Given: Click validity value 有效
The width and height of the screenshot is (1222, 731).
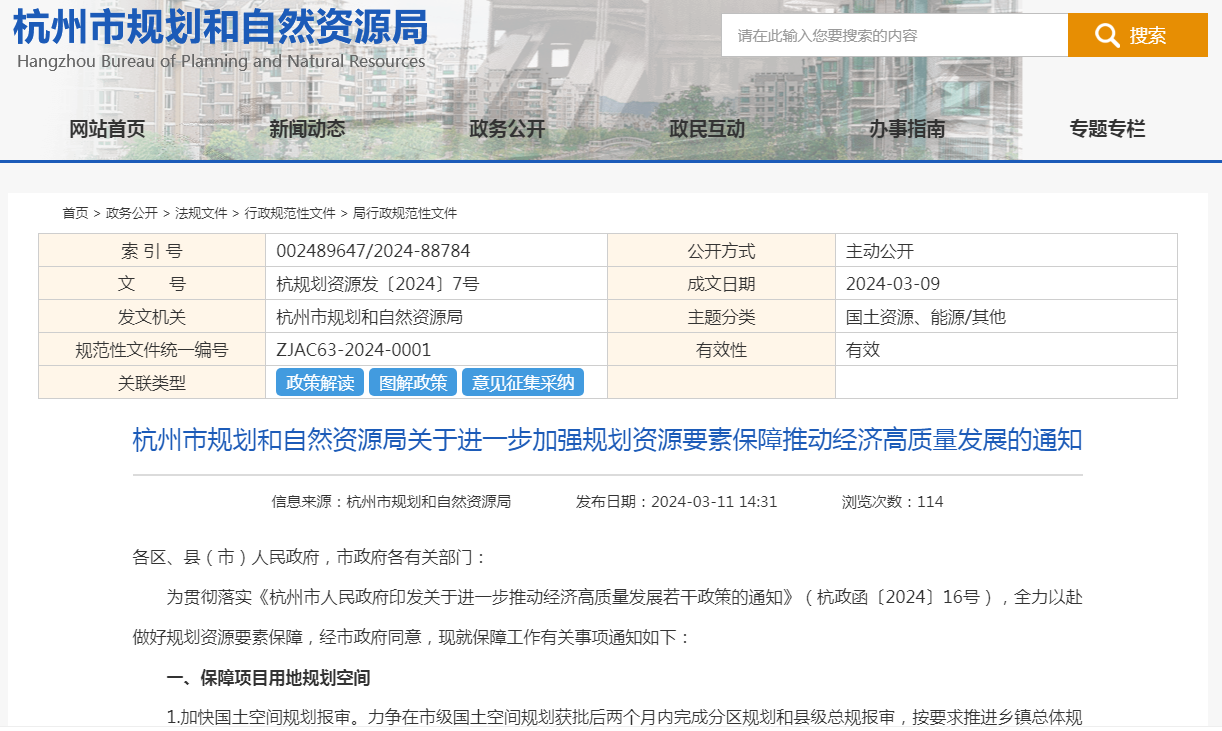Looking at the screenshot, I should 863,350.
